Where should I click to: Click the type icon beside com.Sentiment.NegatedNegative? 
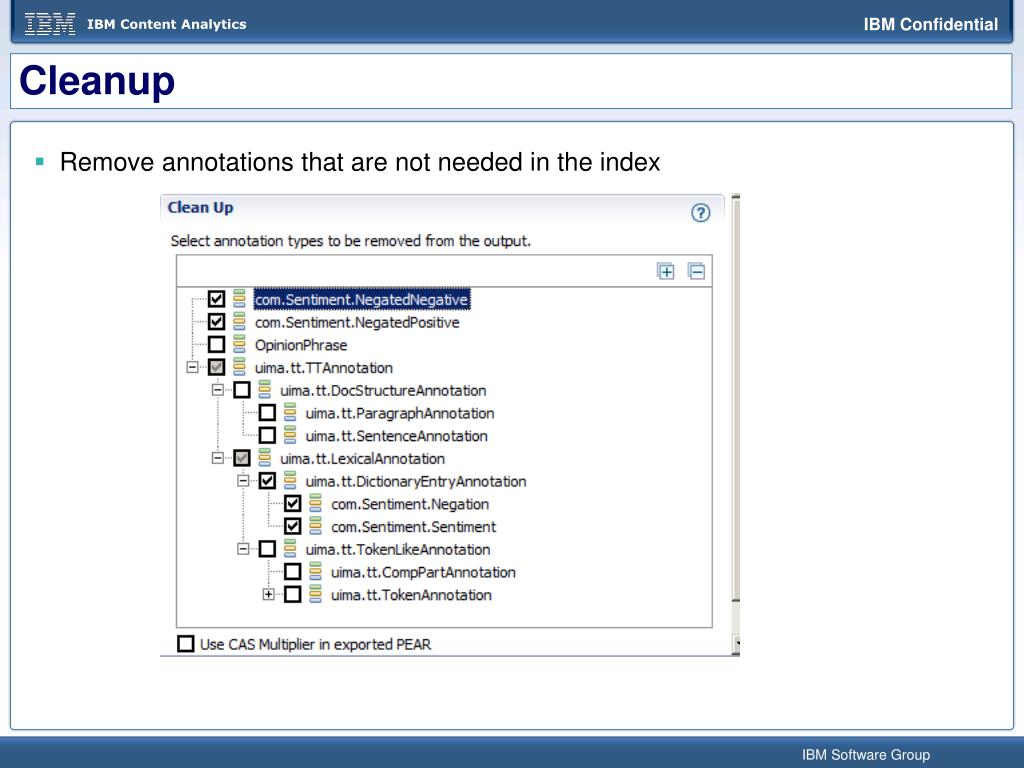coord(239,299)
